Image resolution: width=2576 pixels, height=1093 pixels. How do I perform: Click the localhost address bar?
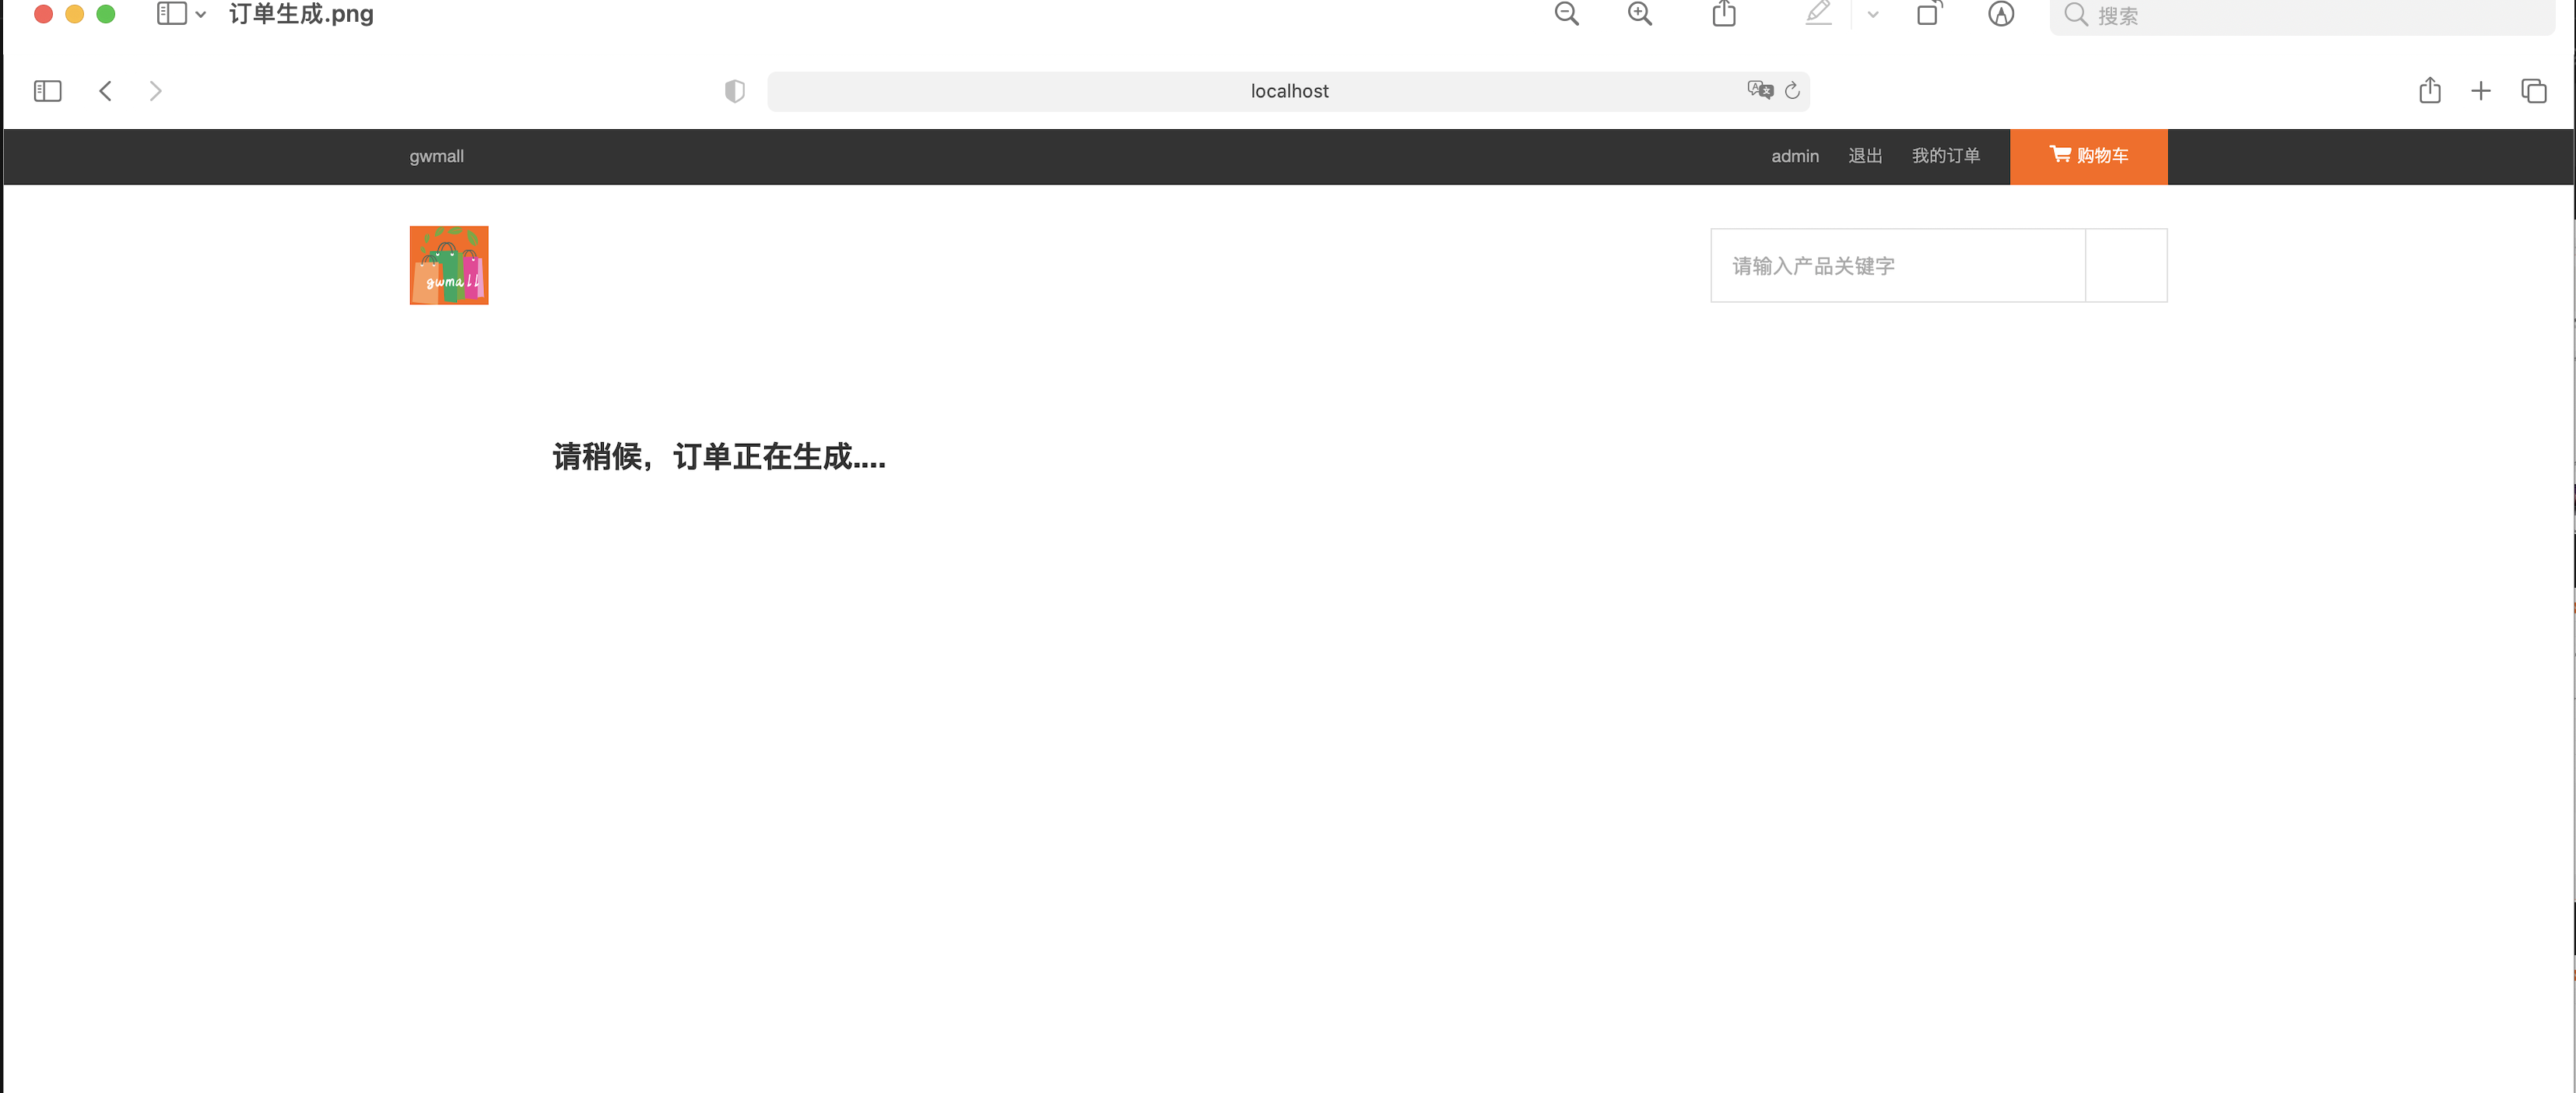coord(1288,91)
